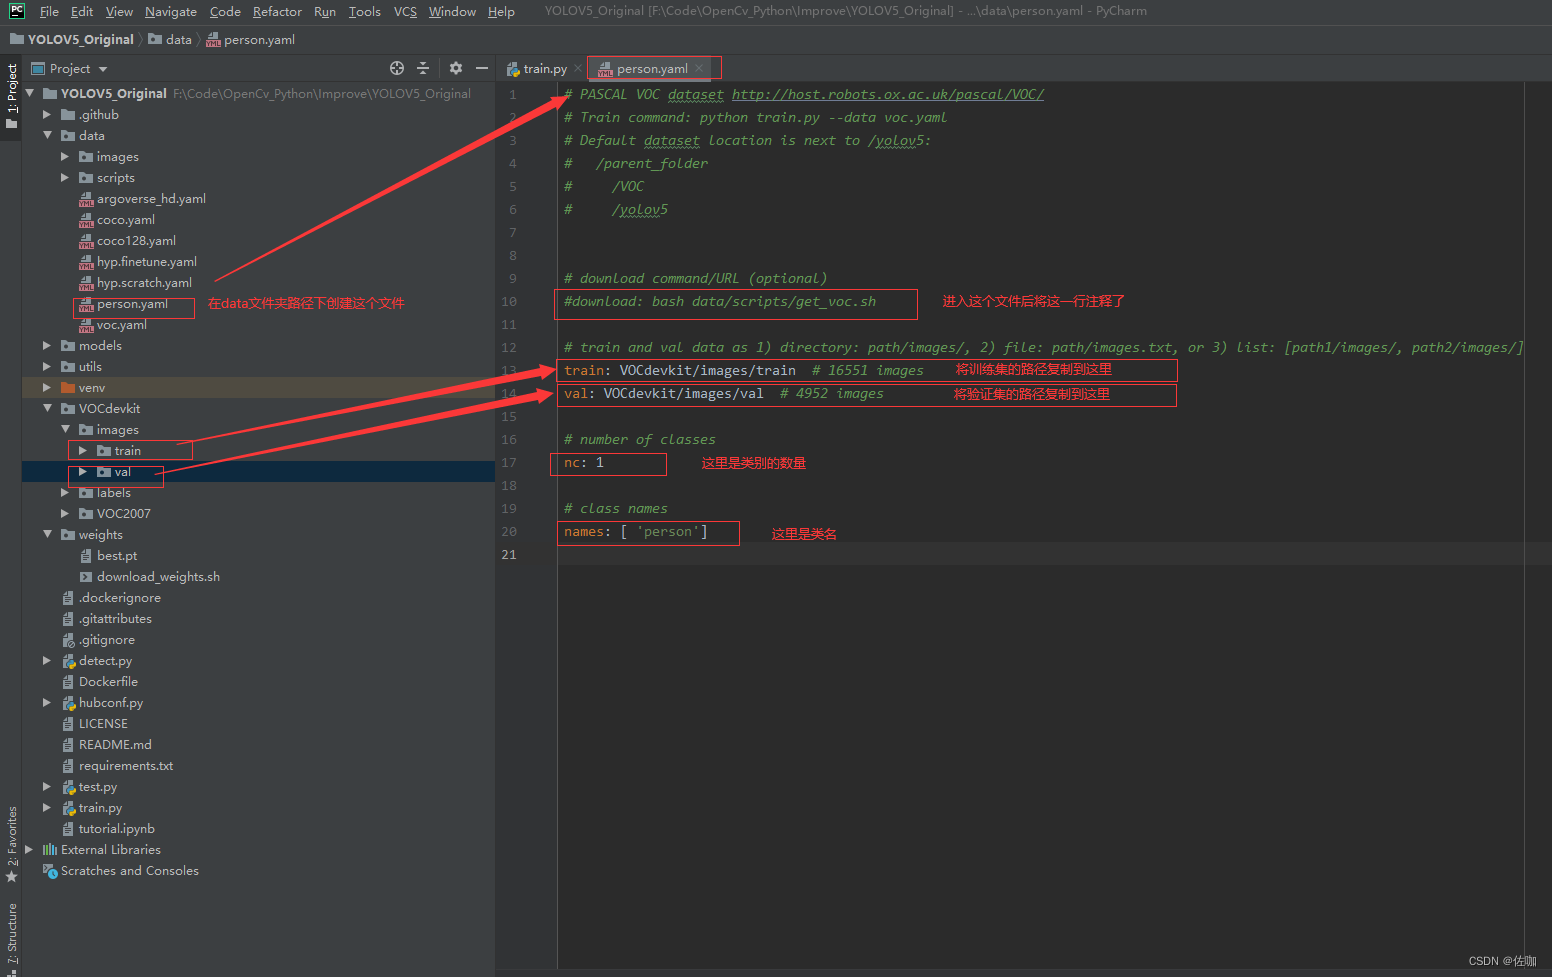Close the person.yaml editor tab
Viewport: 1552px width, 977px height.
pos(700,68)
